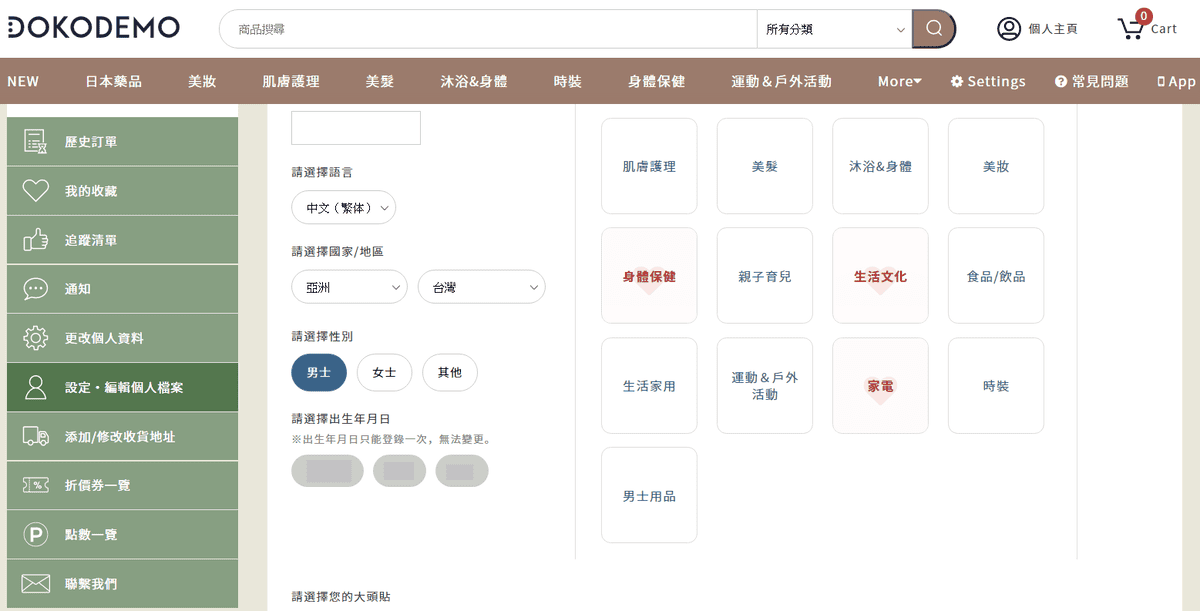Click the 商品搜尋 search field
The height and width of the screenshot is (611, 1200).
(490, 29)
